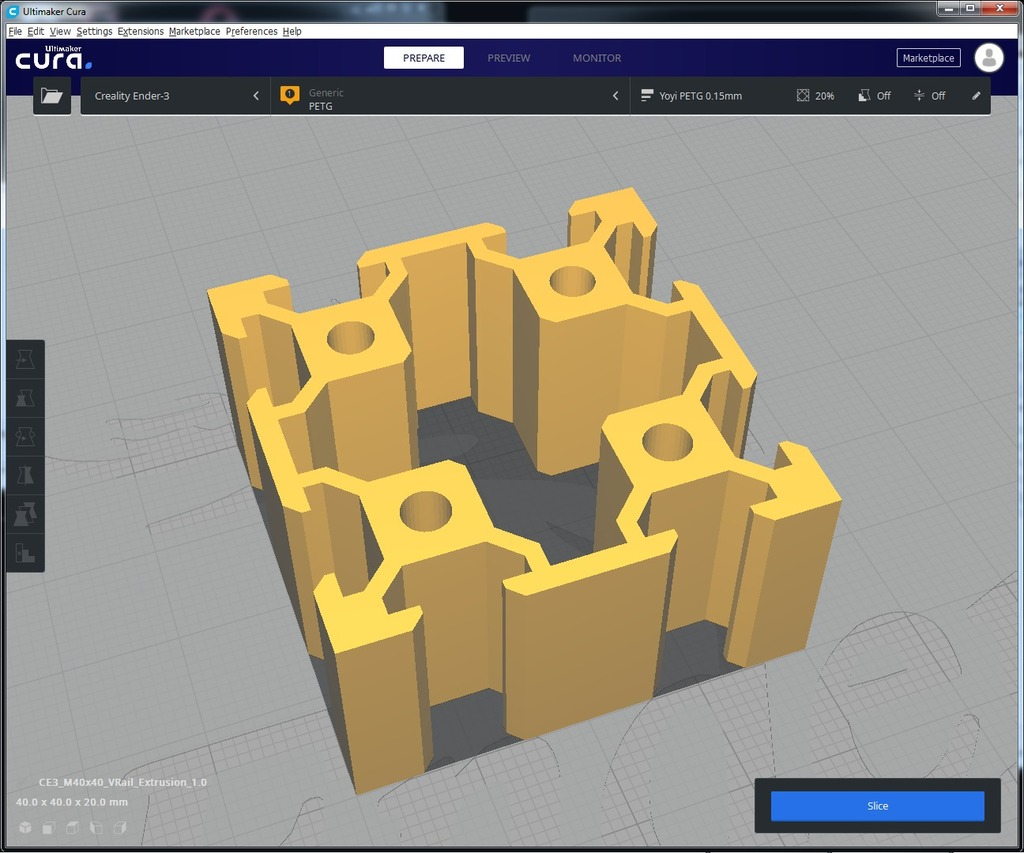Select the Scale tool in left toolbar
The image size is (1024, 853).
(x=25, y=398)
